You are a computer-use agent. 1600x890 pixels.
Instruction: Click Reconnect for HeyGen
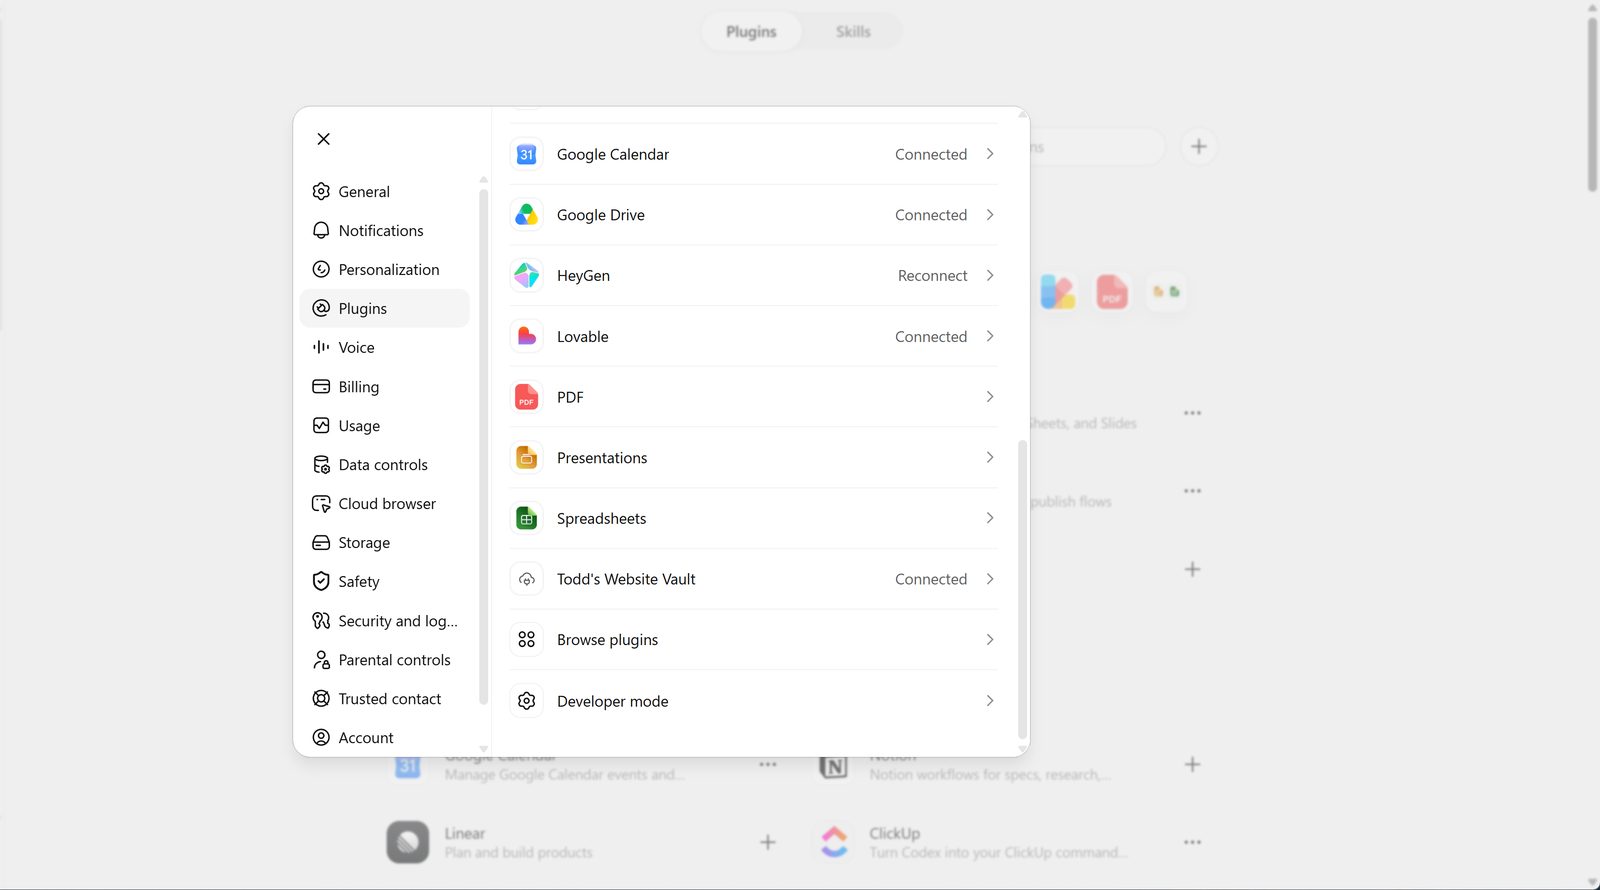coord(932,276)
